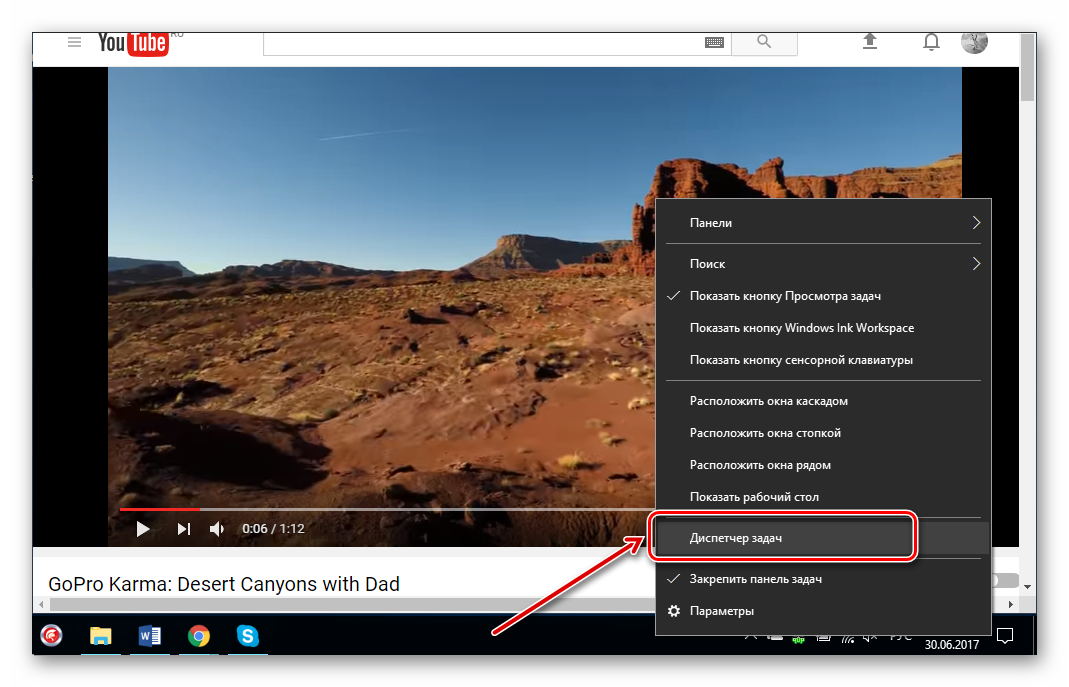Open the YouTube hamburger menu

[x=74, y=42]
